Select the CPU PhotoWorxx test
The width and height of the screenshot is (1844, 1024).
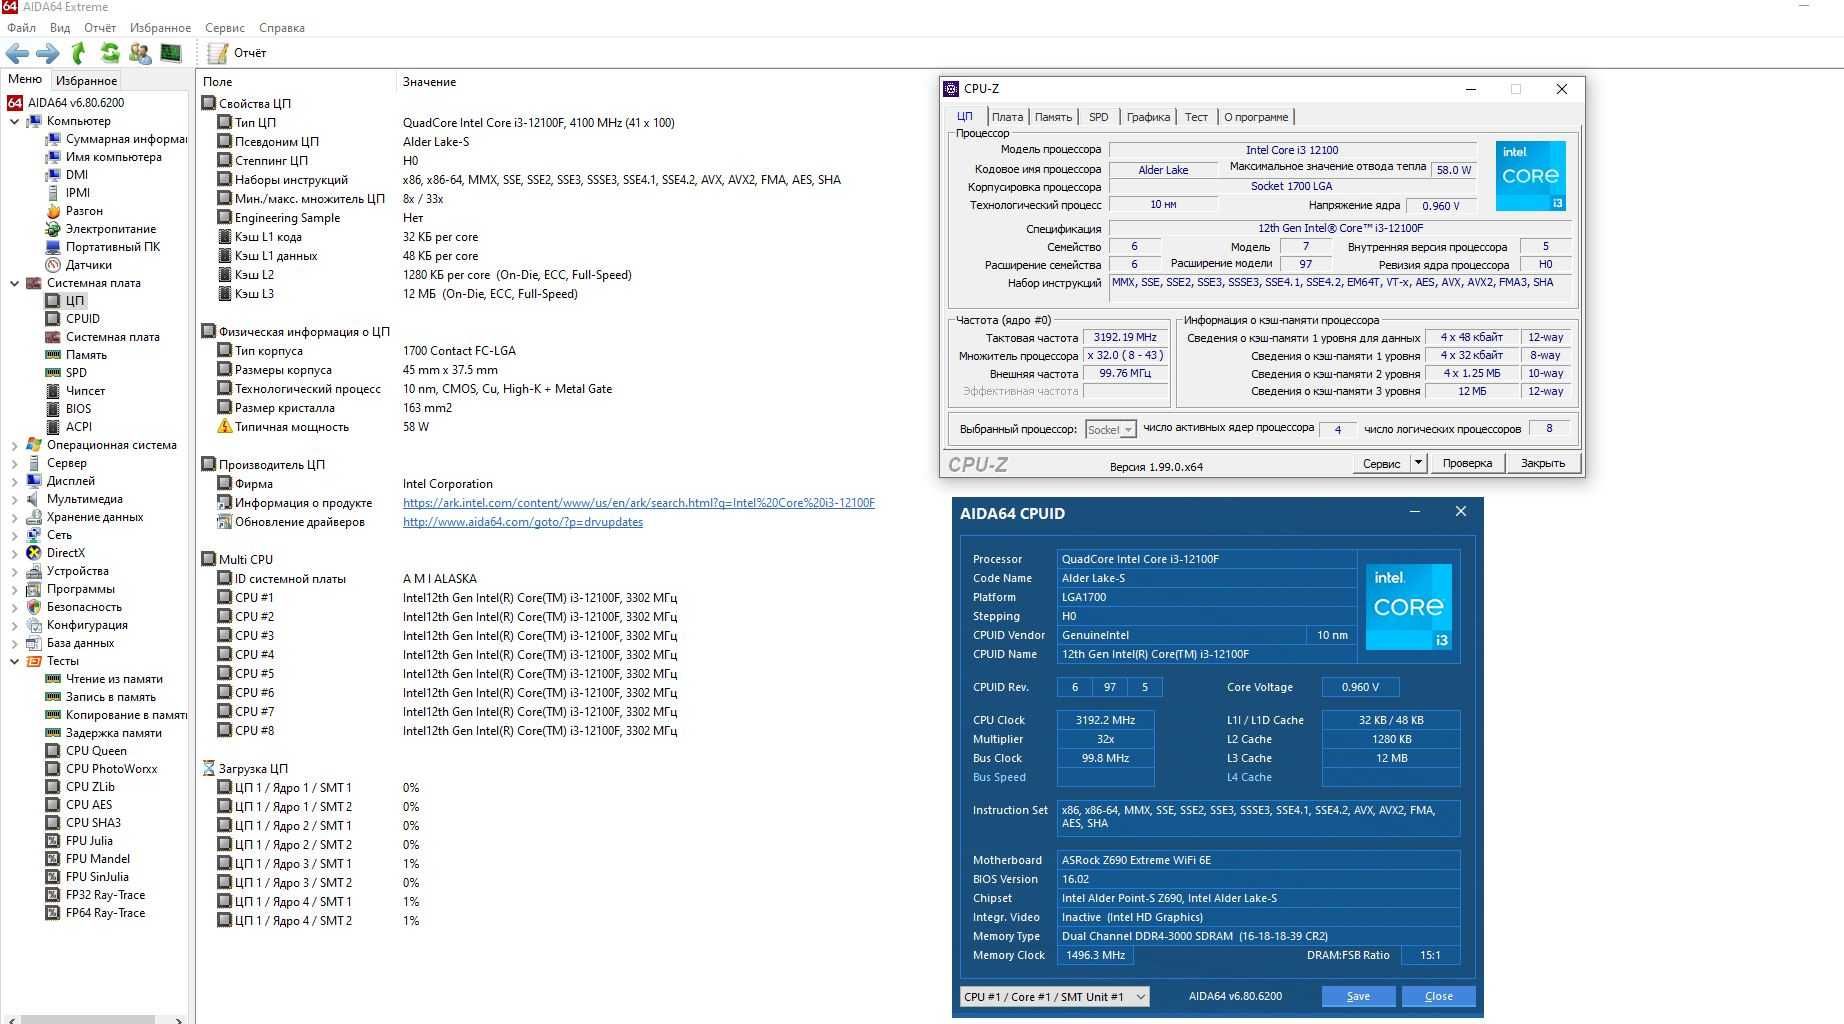click(111, 768)
